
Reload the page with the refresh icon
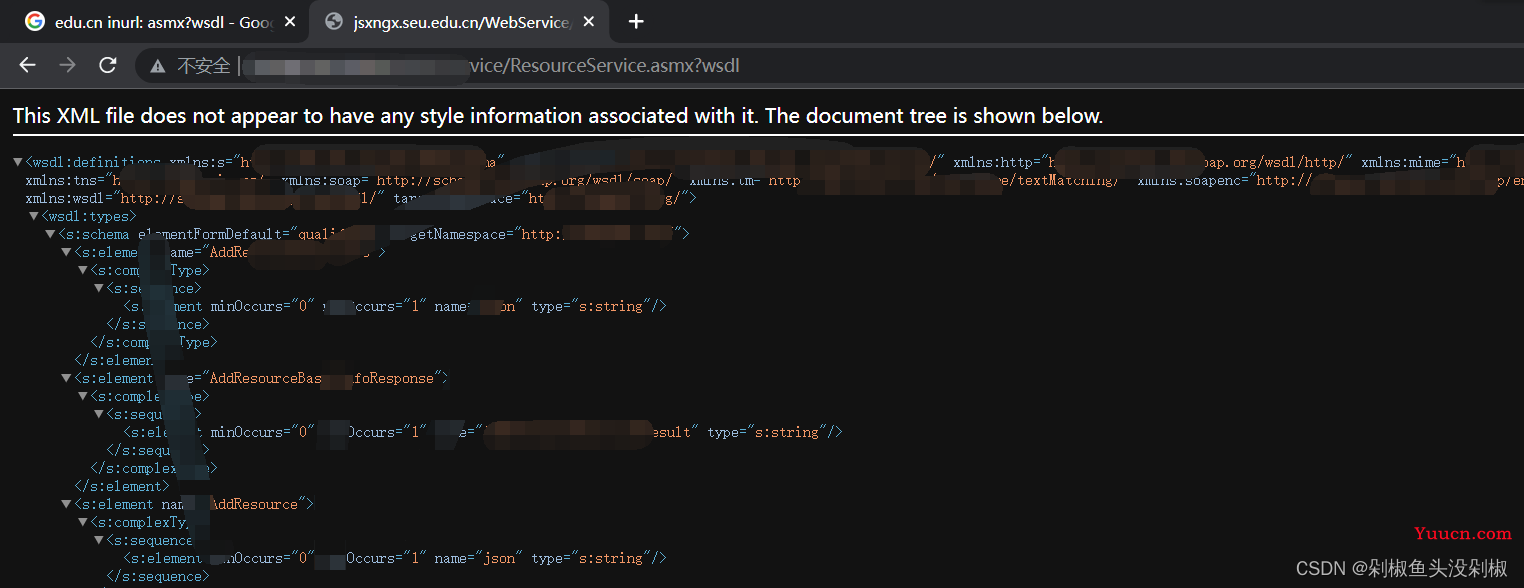[107, 65]
